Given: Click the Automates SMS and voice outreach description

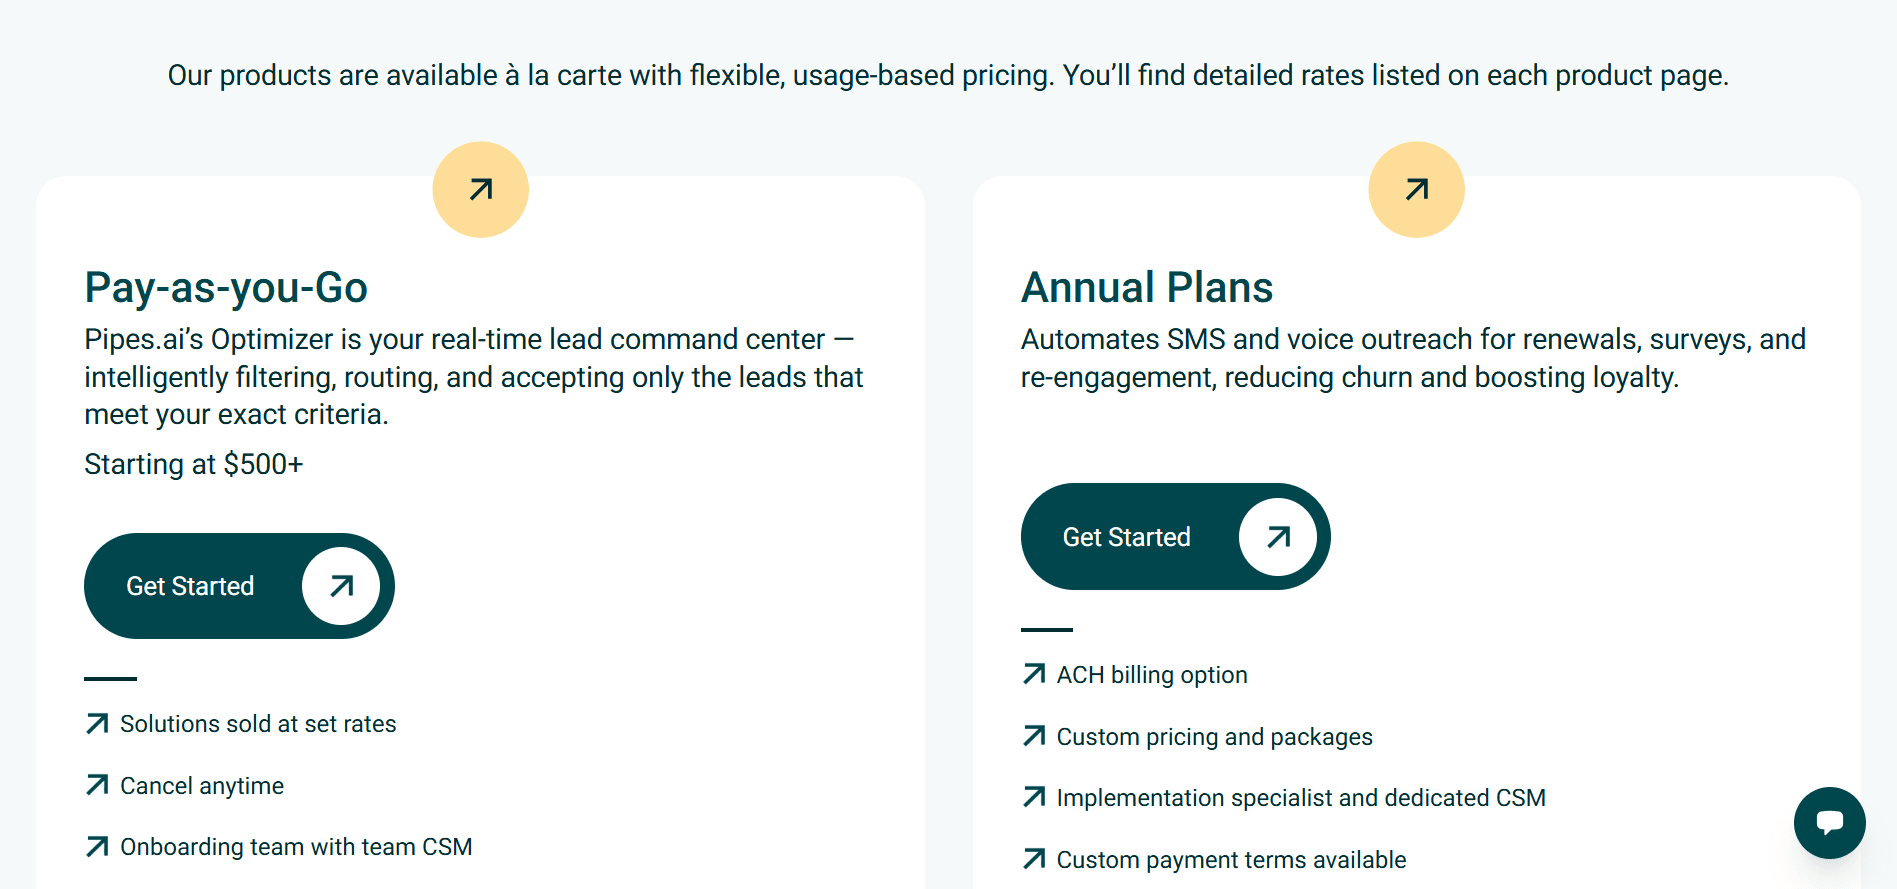Looking at the screenshot, I should (x=1412, y=358).
